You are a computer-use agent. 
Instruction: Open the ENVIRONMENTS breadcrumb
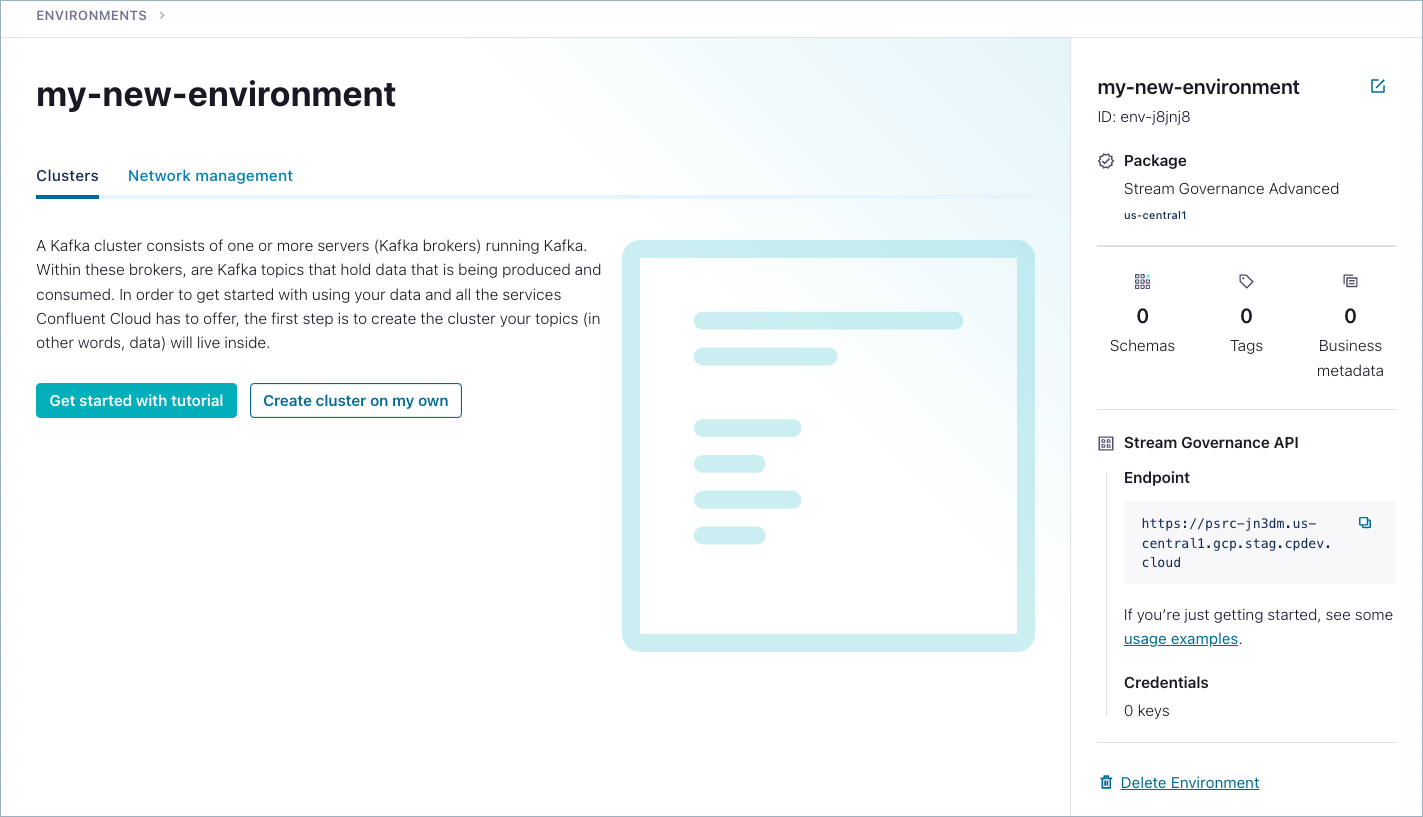(x=90, y=15)
